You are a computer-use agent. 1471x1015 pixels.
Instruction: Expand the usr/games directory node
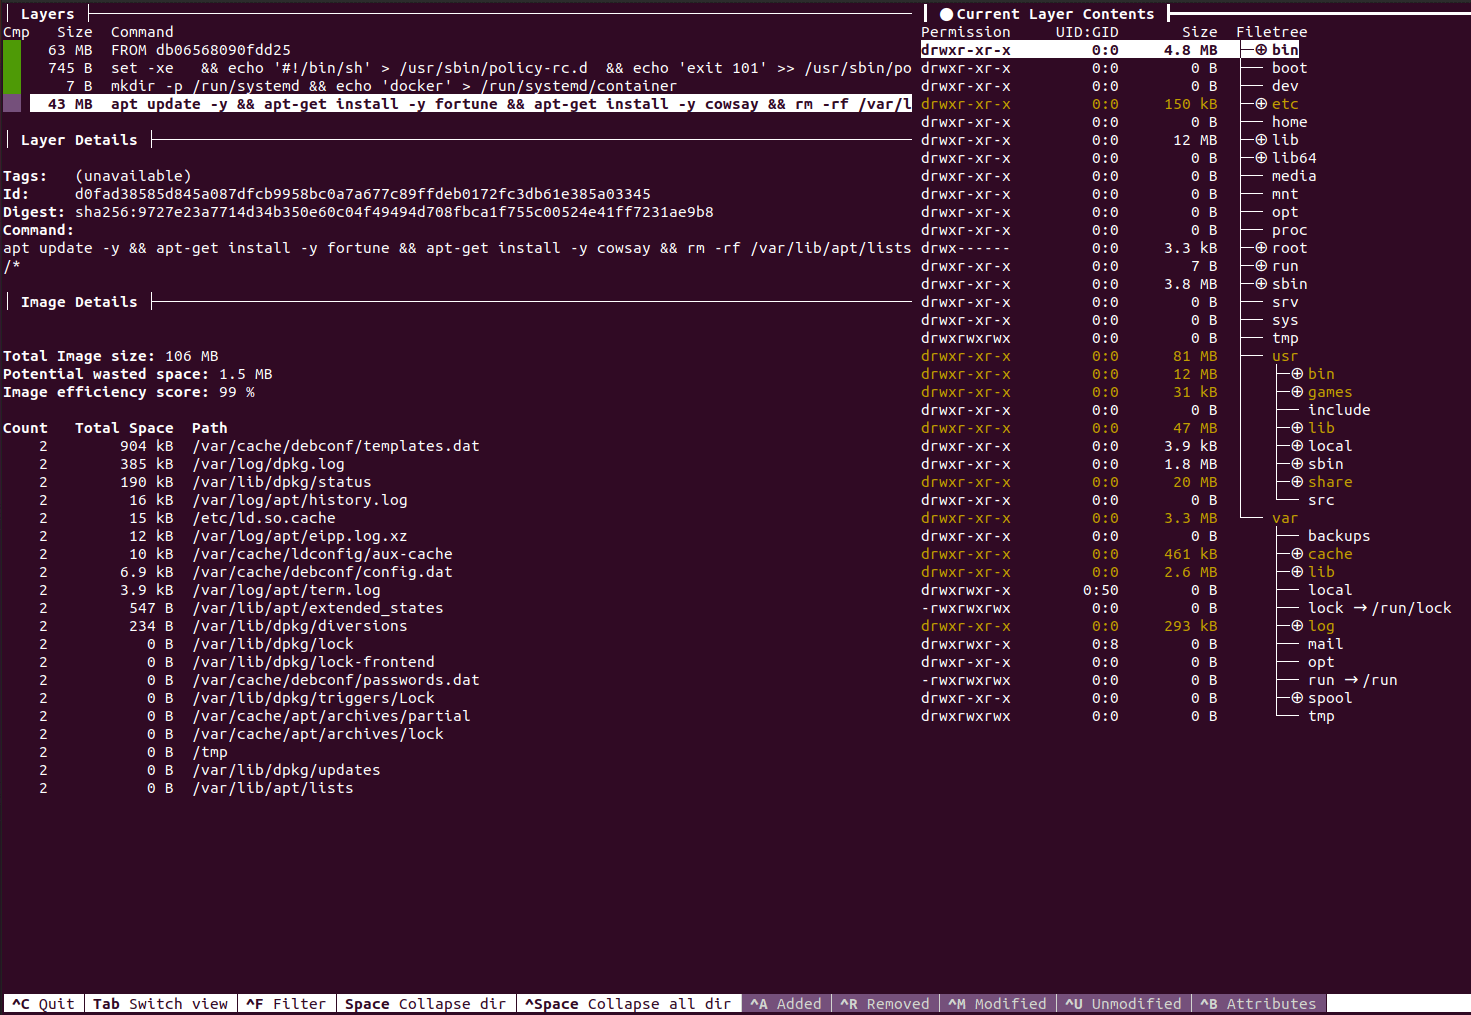pos(1297,392)
